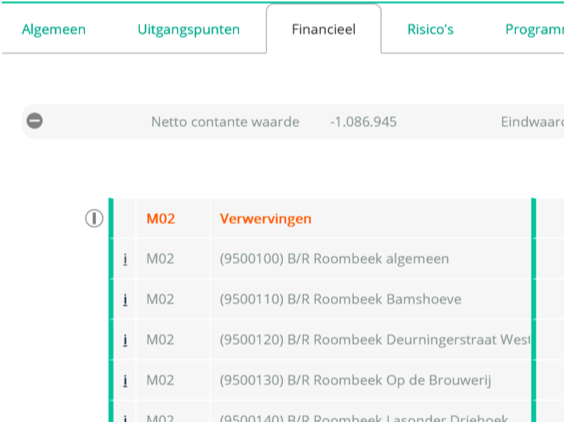Open info for 9500140 Lasonder row
The image size is (564, 422).
tap(125, 418)
